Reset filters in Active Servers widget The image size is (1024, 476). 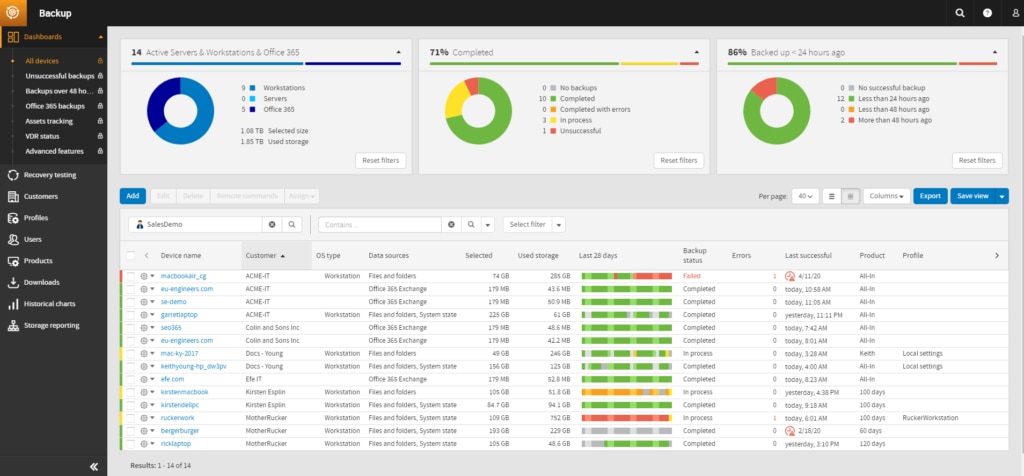381,161
